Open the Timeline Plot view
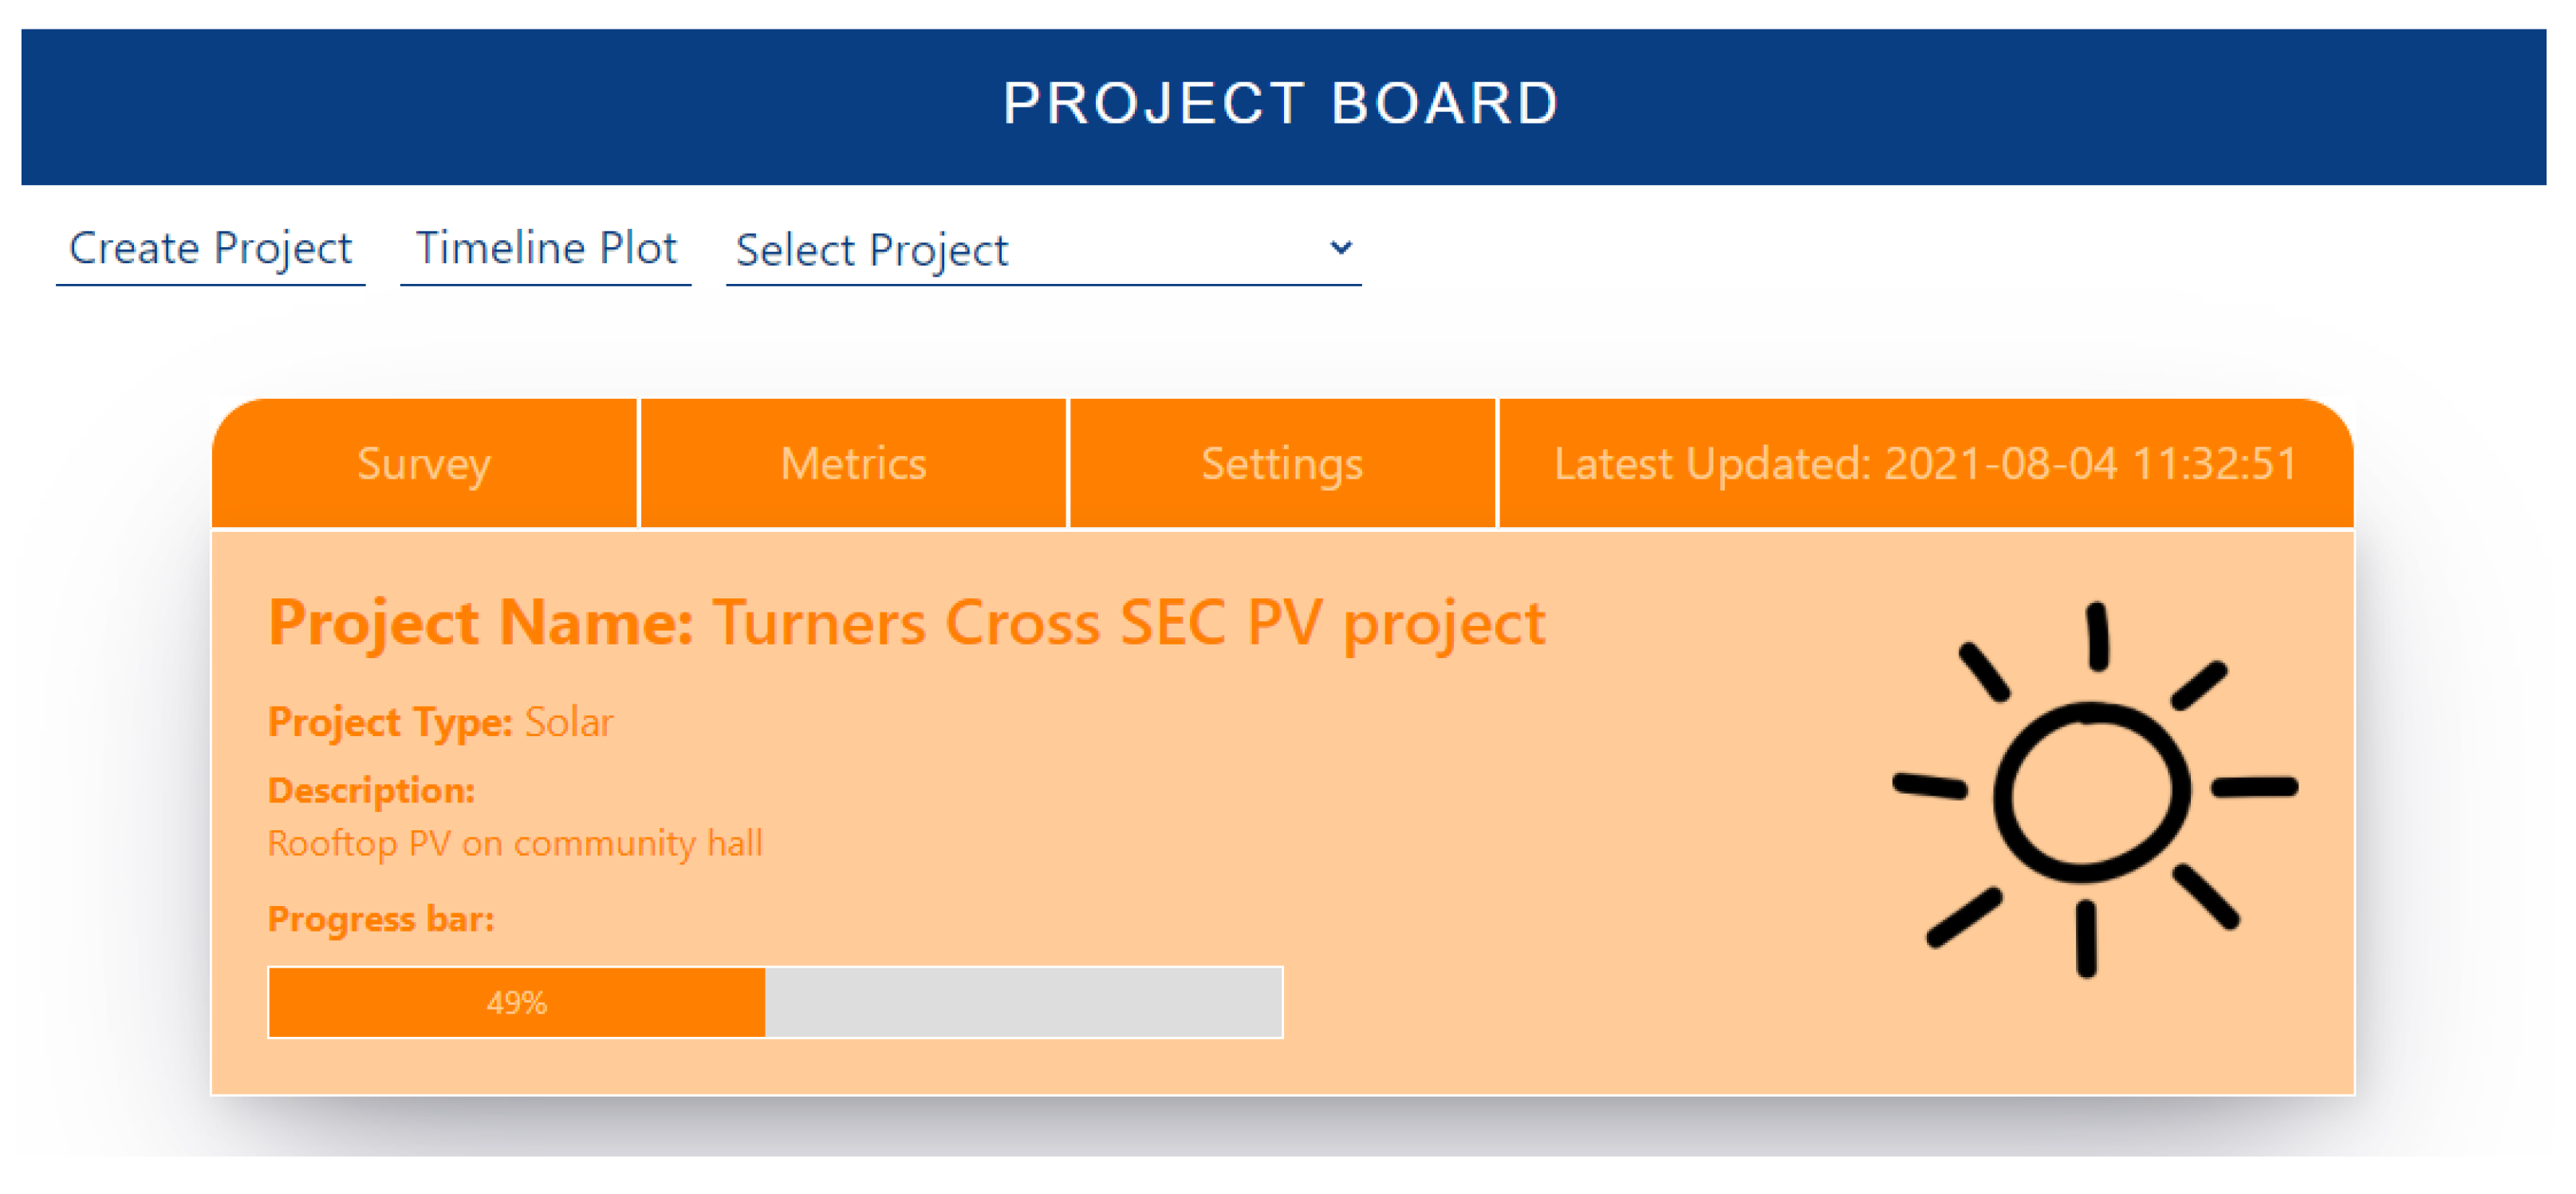This screenshot has height=1194, width=2576. 546,249
